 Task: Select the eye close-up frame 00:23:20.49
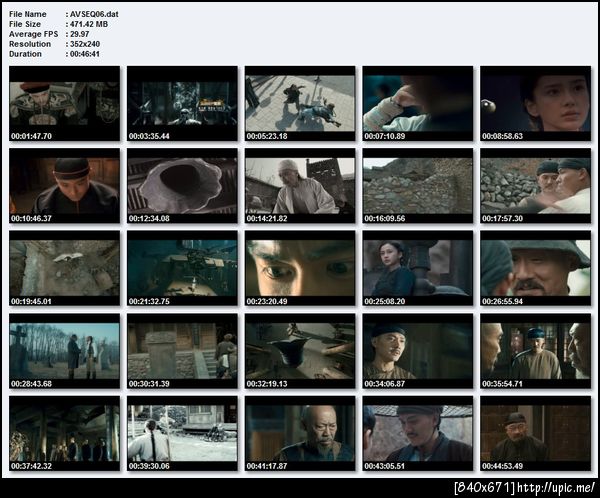pos(300,268)
